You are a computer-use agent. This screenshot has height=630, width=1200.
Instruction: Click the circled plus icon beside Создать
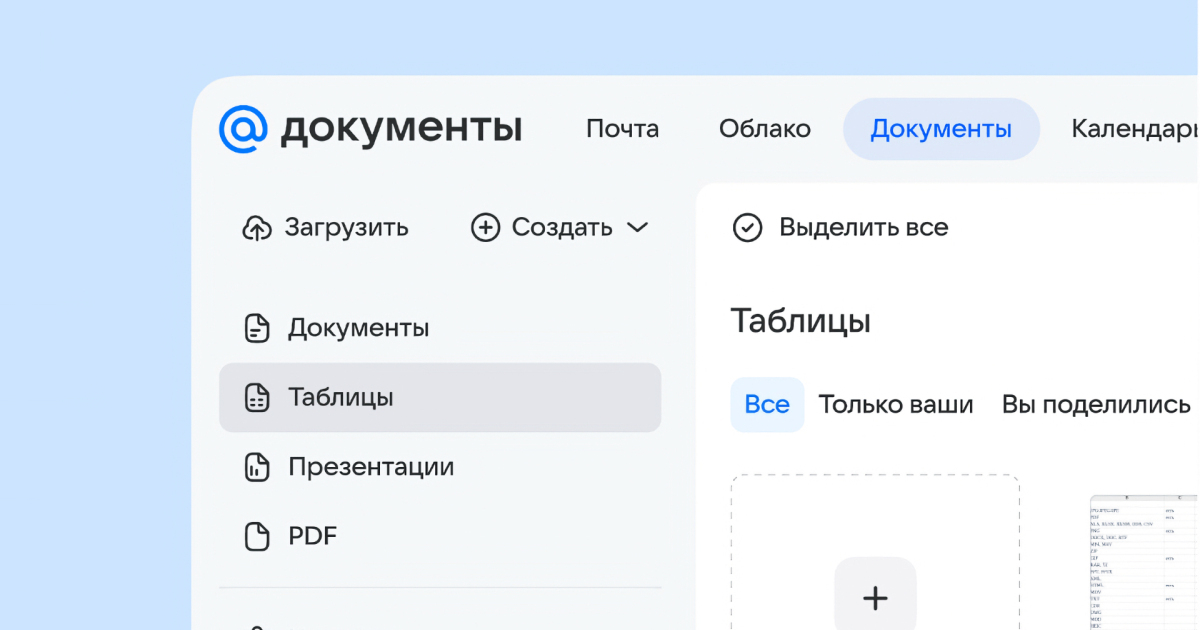485,228
